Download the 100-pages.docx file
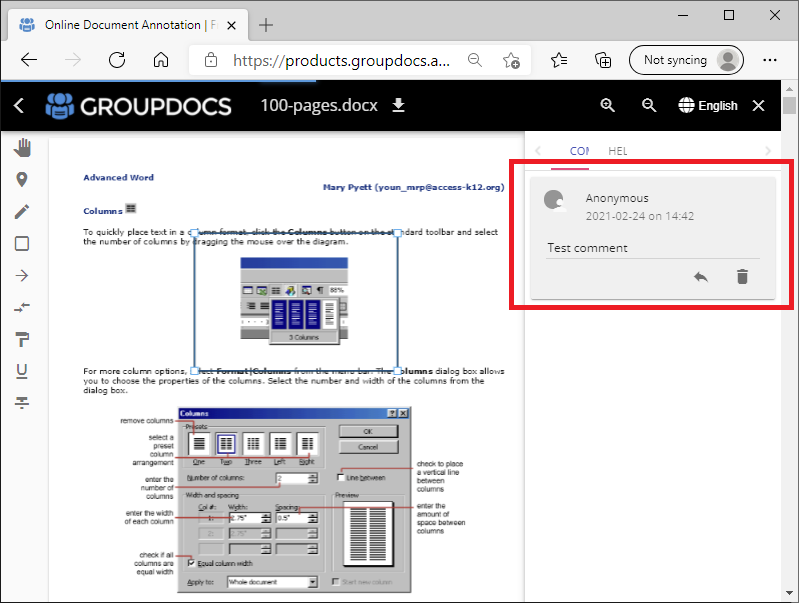 click(x=398, y=105)
